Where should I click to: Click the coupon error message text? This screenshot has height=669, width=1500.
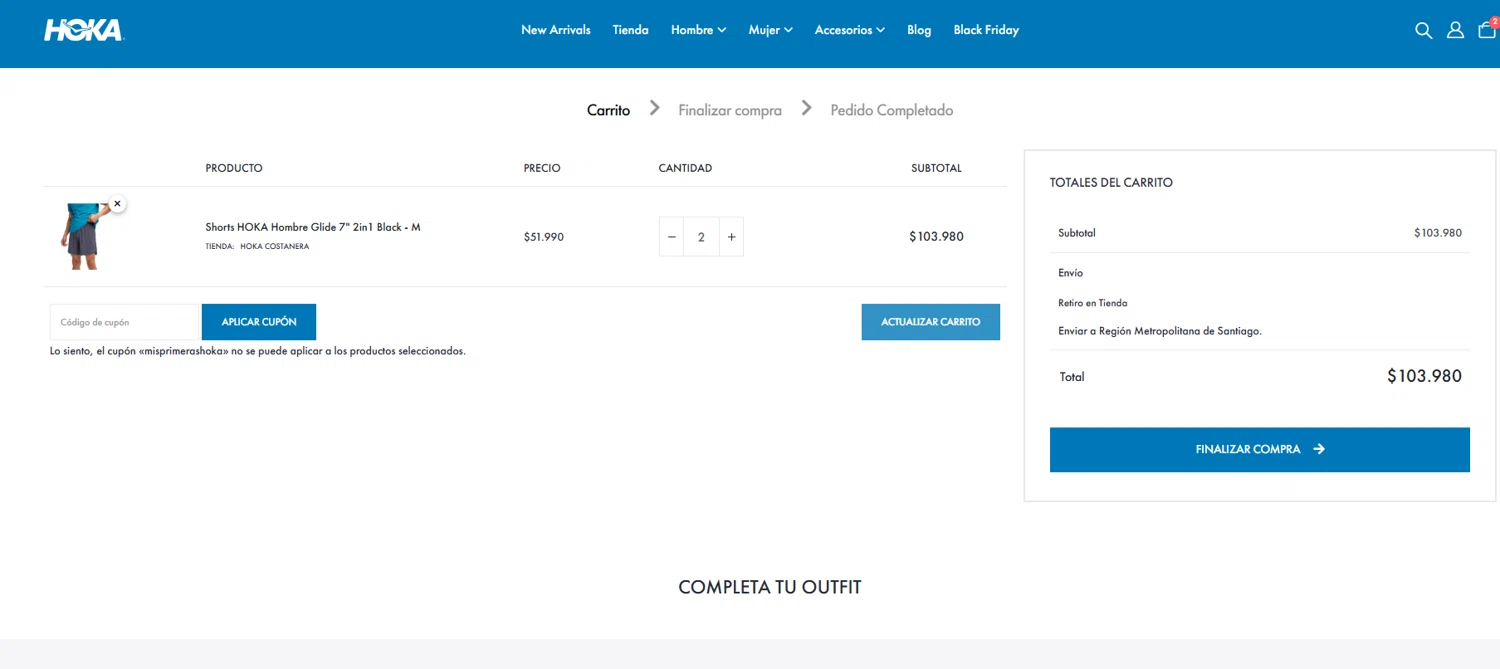click(x=258, y=351)
